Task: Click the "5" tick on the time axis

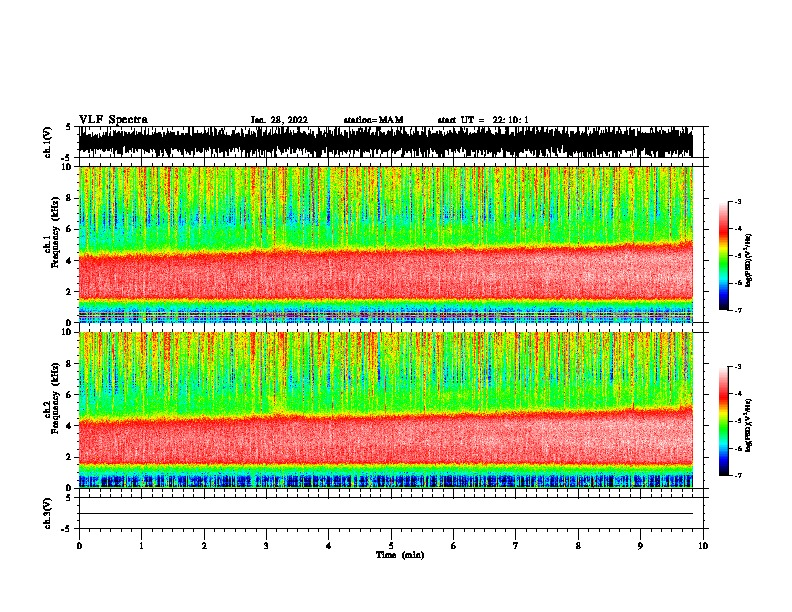Action: tap(391, 546)
